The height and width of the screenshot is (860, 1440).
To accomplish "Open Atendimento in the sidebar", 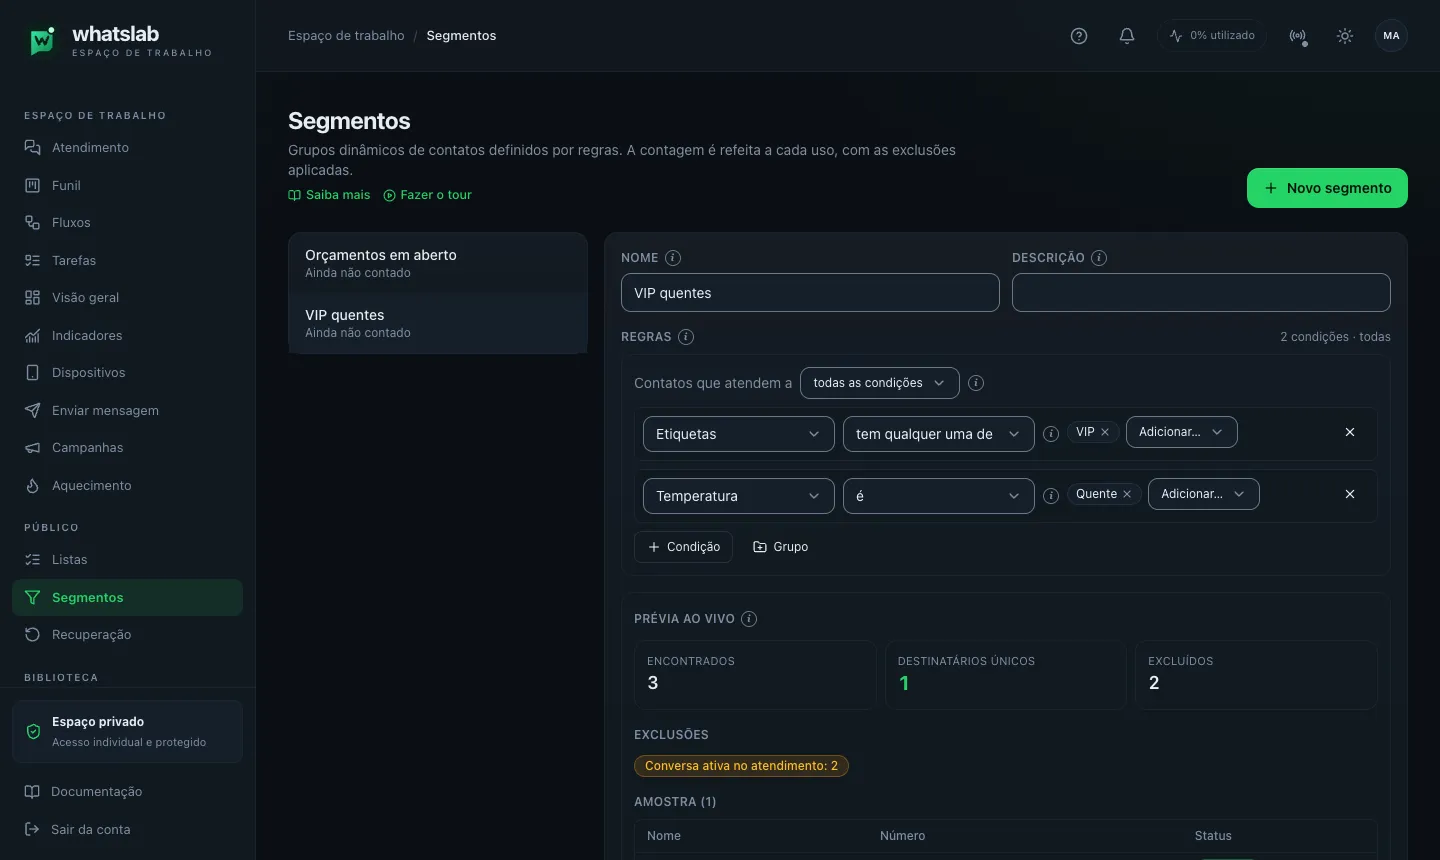I will (127, 148).
